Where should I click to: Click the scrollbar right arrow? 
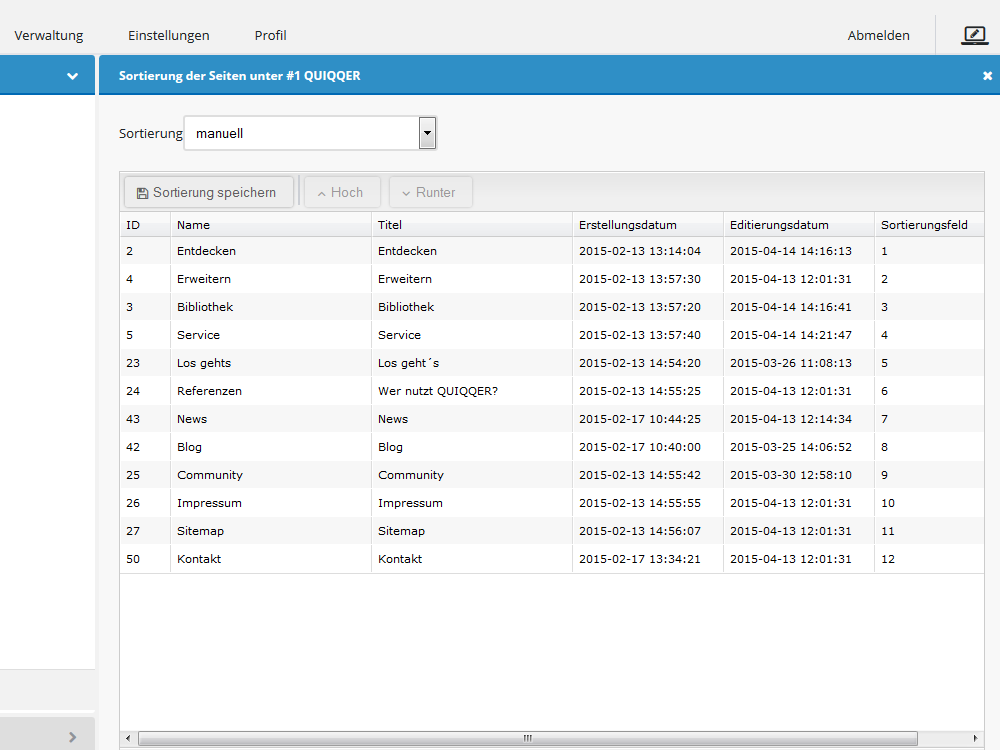tap(976, 739)
